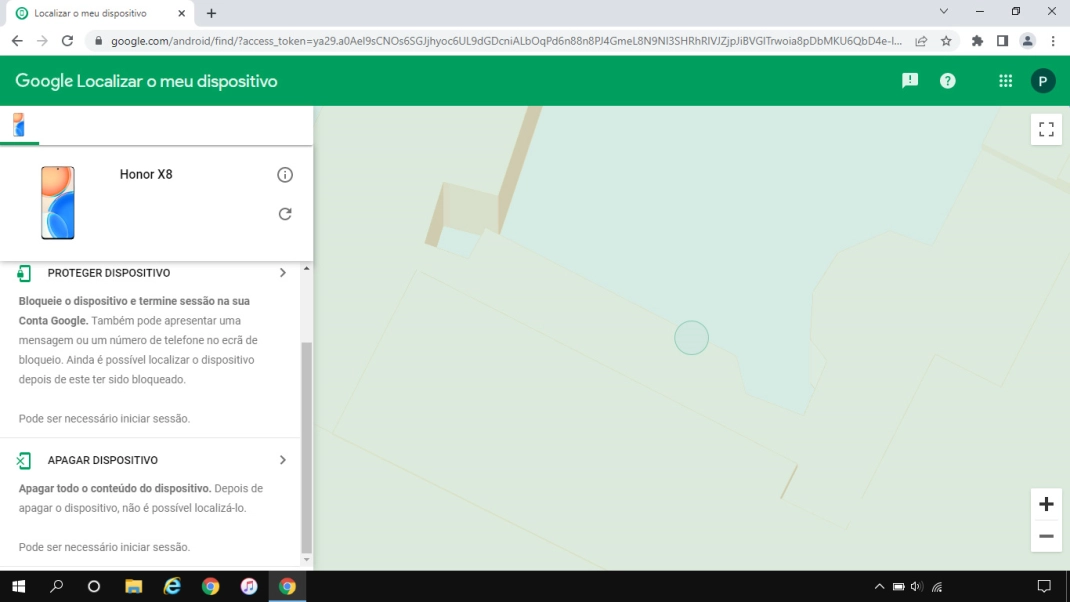This screenshot has width=1070, height=602.
Task: Launch File Explorer from the taskbar
Action: pyautogui.click(x=134, y=587)
